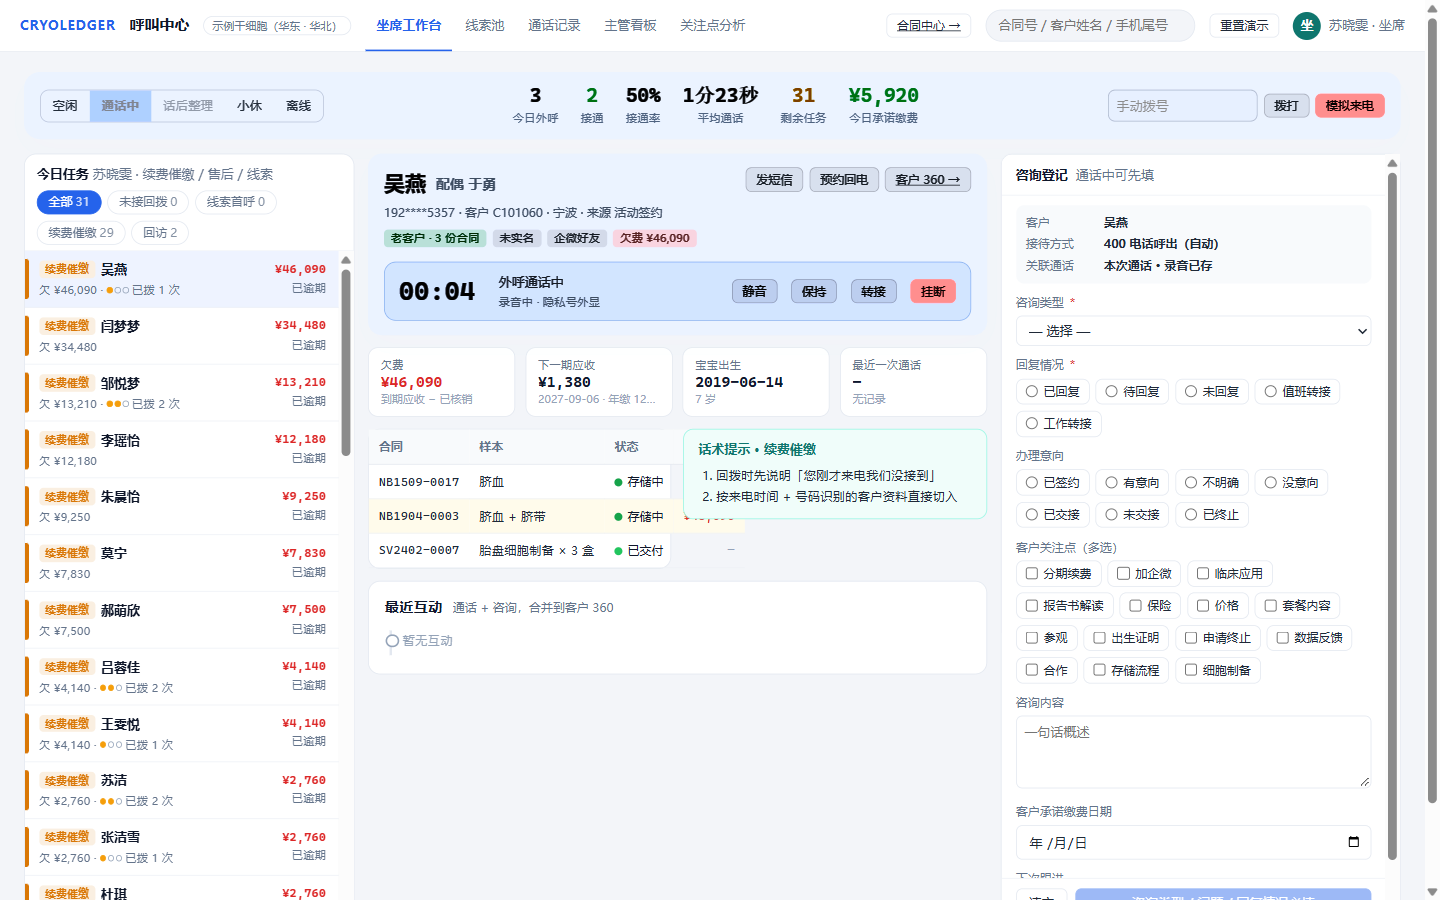Click the 转接 transfer button
1440x900 pixels.
click(x=874, y=291)
